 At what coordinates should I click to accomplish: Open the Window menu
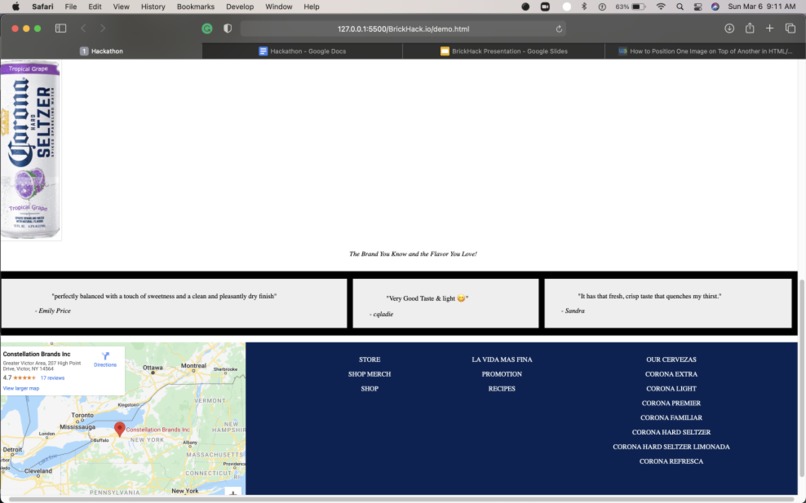pyautogui.click(x=279, y=7)
